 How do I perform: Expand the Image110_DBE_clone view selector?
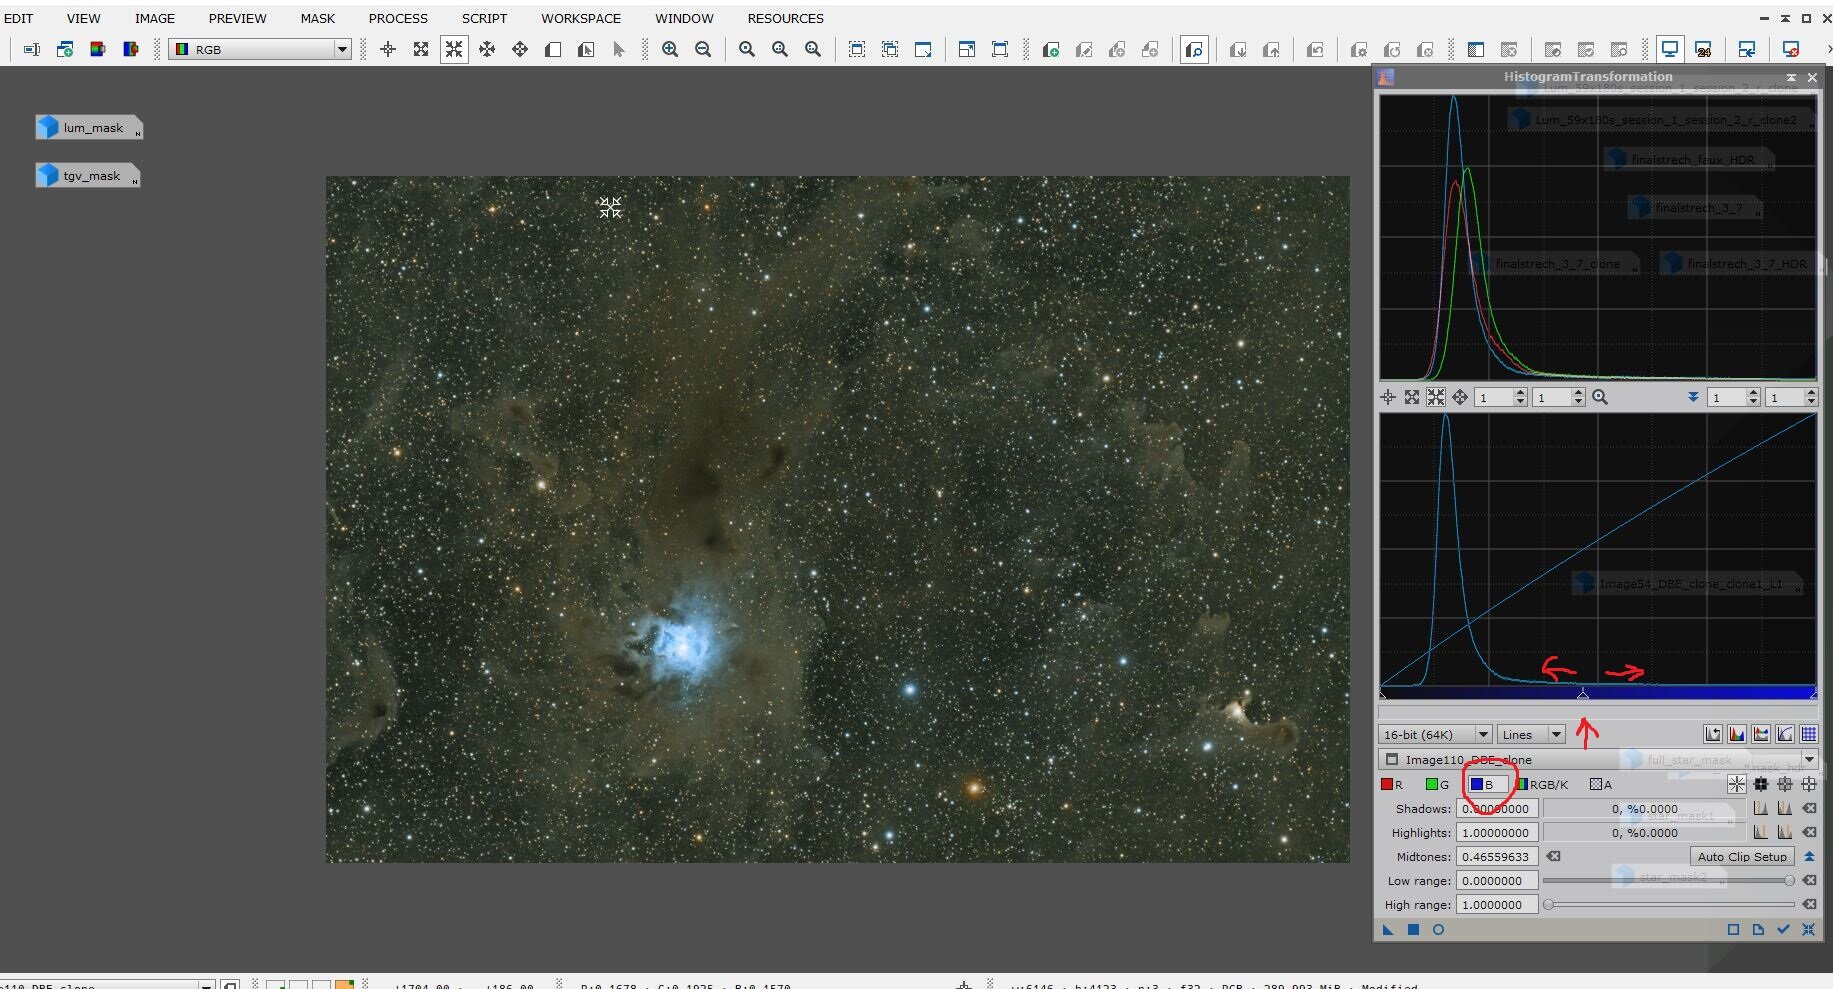click(x=1808, y=759)
